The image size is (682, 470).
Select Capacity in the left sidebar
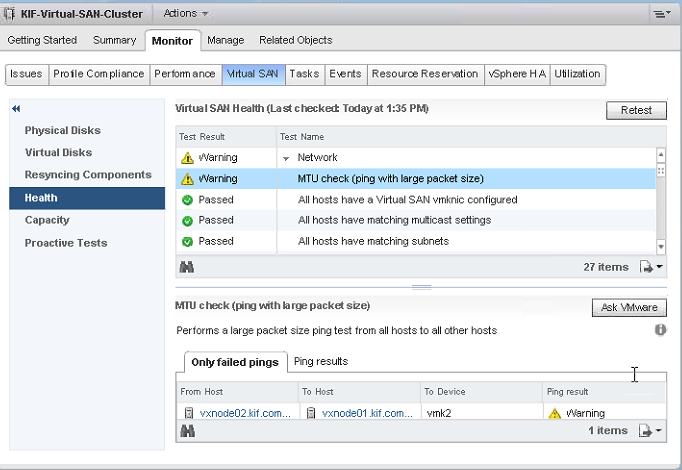pos(47,220)
